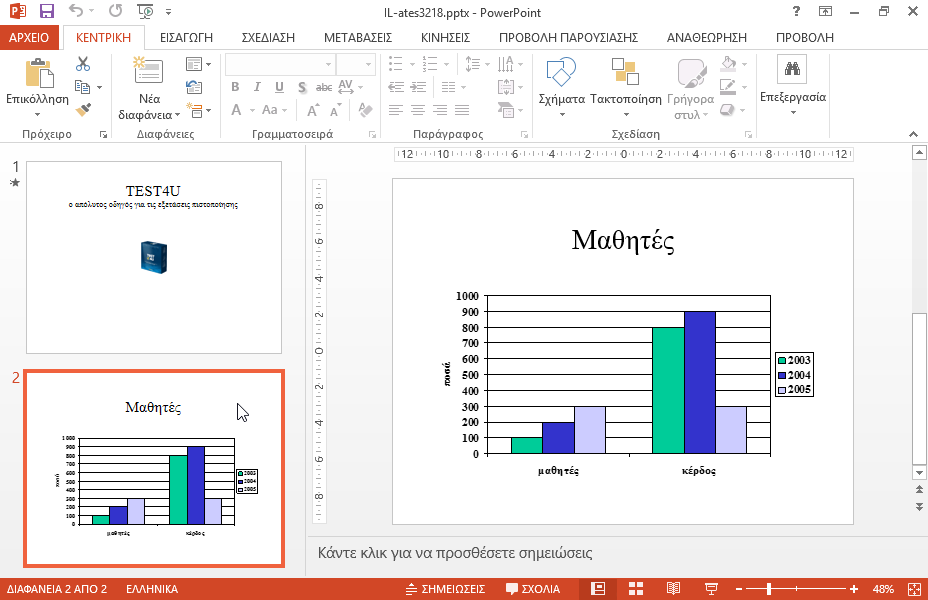The height and width of the screenshot is (600, 928).
Task: Click ΣΧΟΛΙΑ comments button in status bar
Action: point(533,589)
